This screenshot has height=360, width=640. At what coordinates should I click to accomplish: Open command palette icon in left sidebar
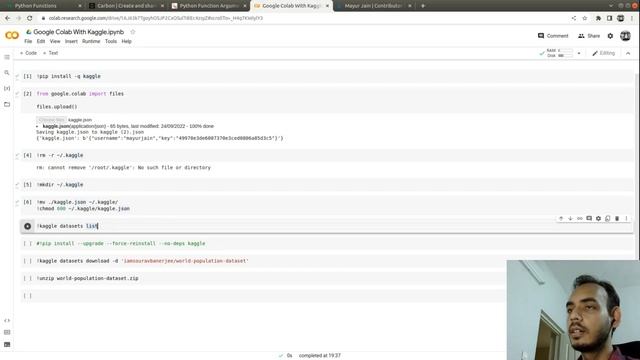[x=7, y=332]
